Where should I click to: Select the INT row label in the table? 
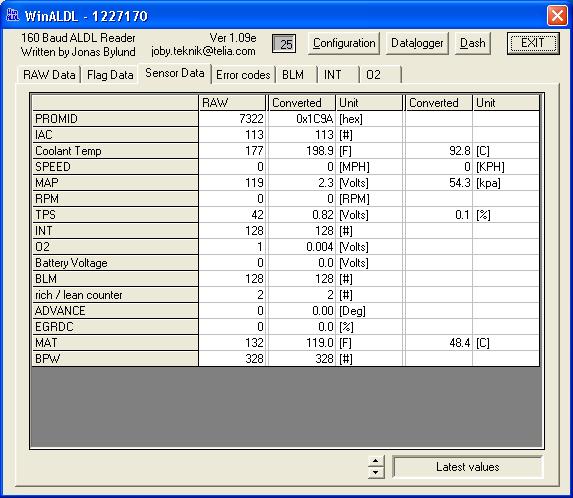click(115, 231)
